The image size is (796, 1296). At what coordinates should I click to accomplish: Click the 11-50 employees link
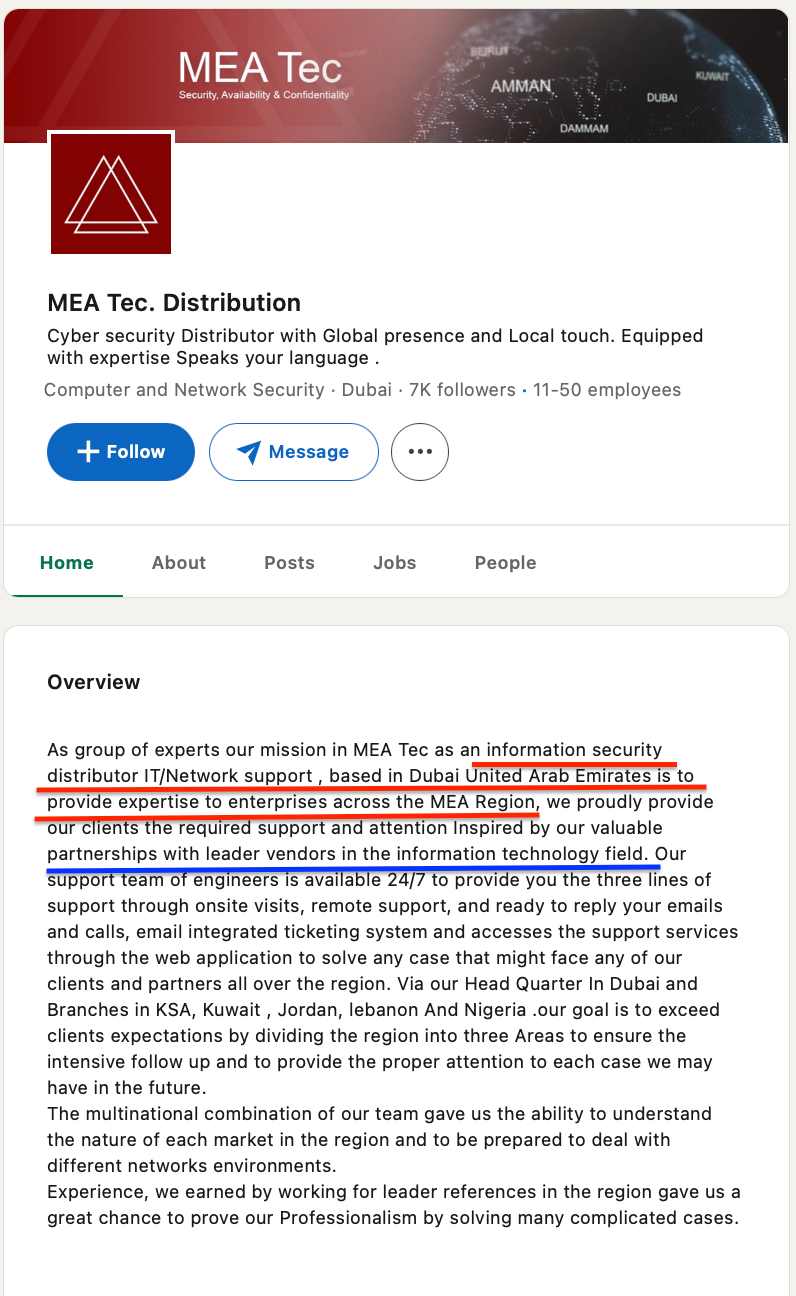tap(607, 390)
